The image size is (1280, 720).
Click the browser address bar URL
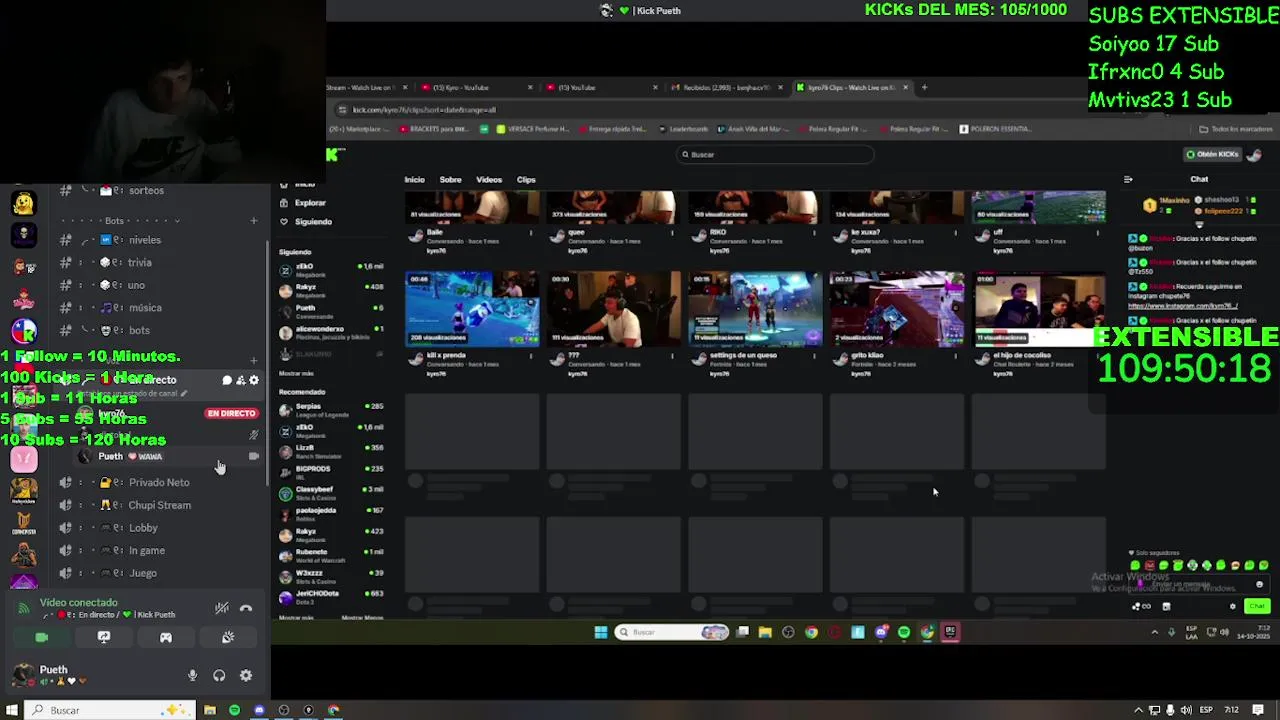[424, 110]
